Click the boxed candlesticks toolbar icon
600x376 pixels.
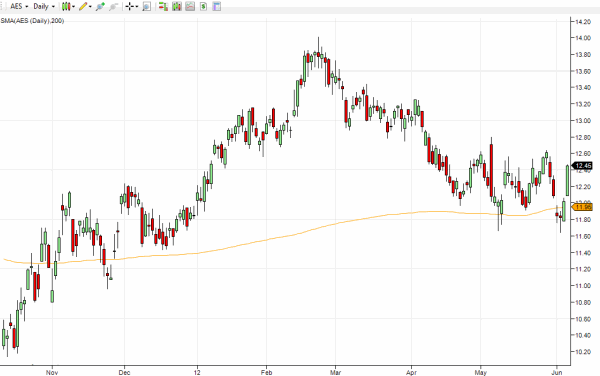click(176, 7)
